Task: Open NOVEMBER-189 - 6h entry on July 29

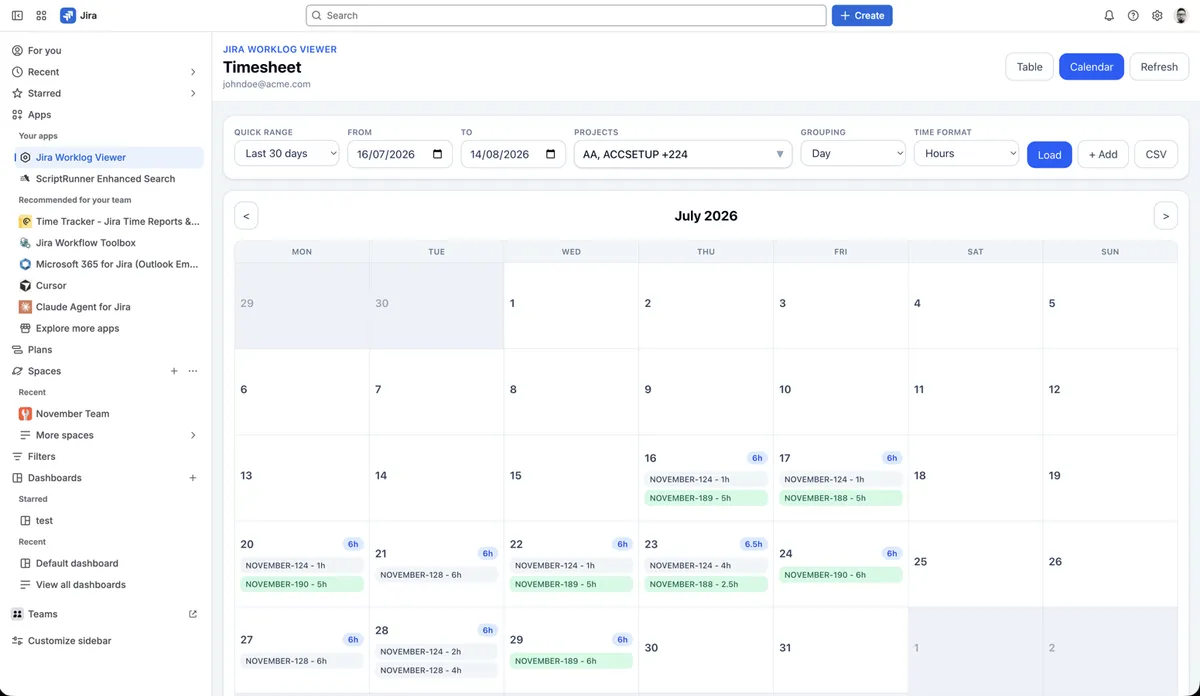Action: [570, 661]
